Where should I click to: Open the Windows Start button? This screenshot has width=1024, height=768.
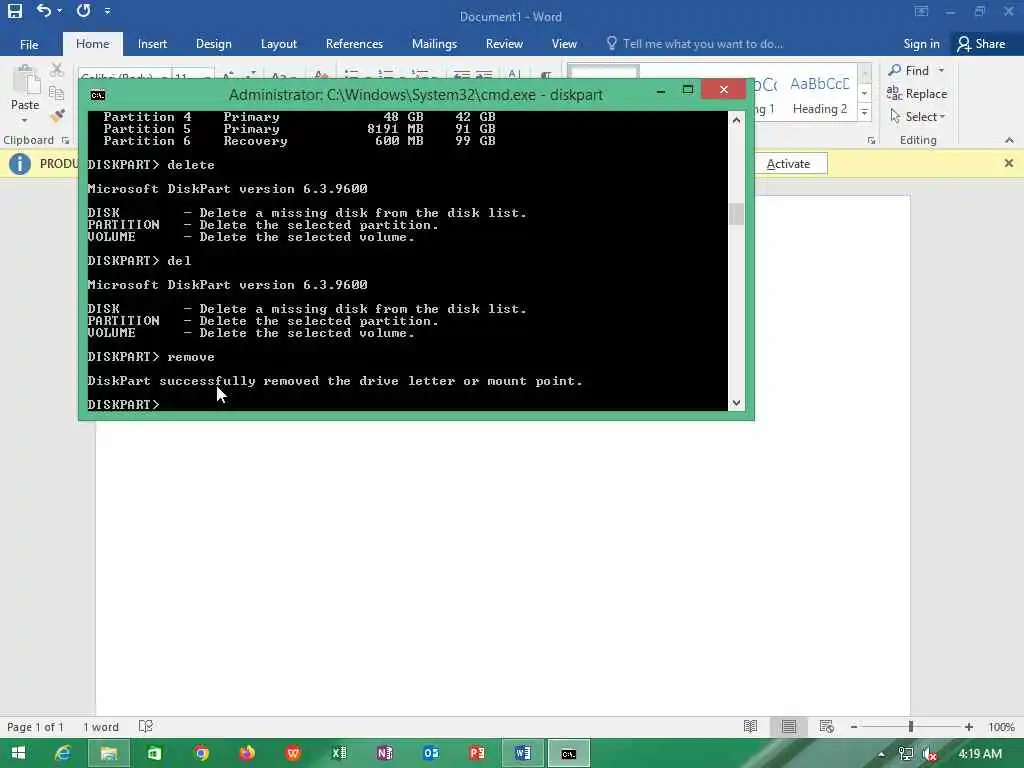tap(18, 753)
